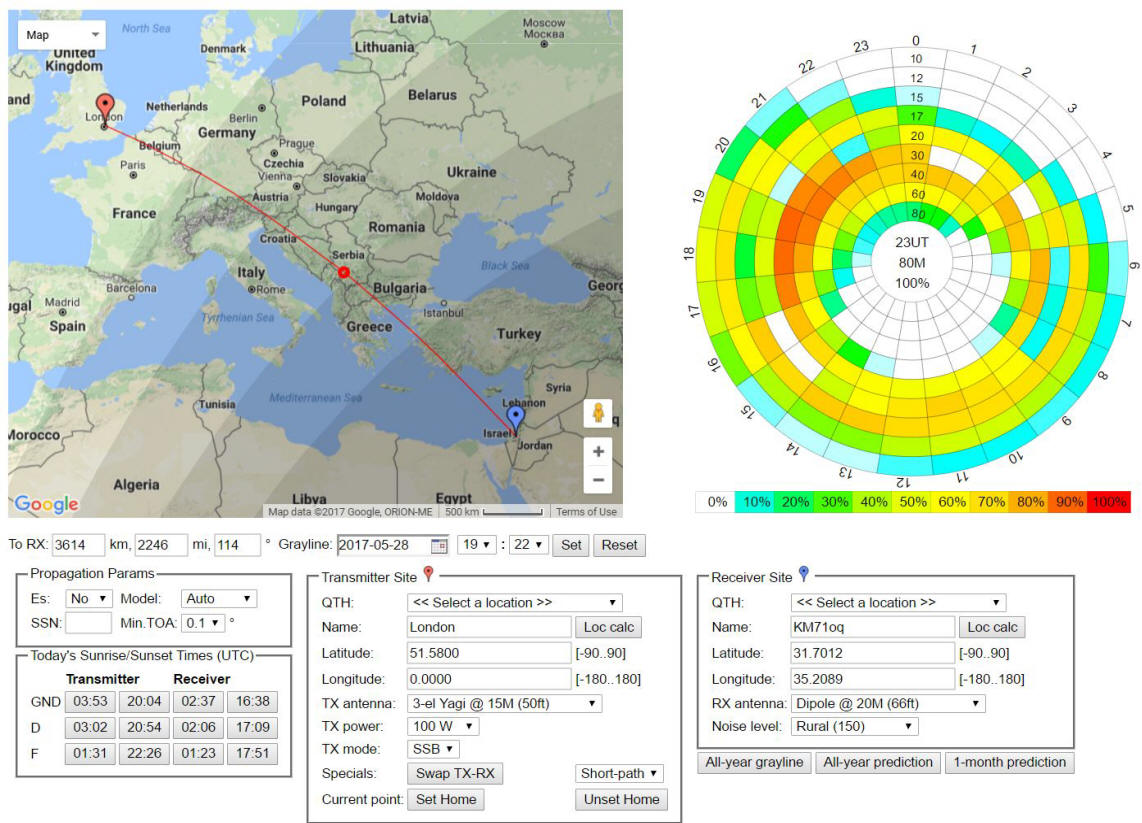Click the red midpoint circle on path
This screenshot has width=1142, height=823.
click(x=343, y=272)
